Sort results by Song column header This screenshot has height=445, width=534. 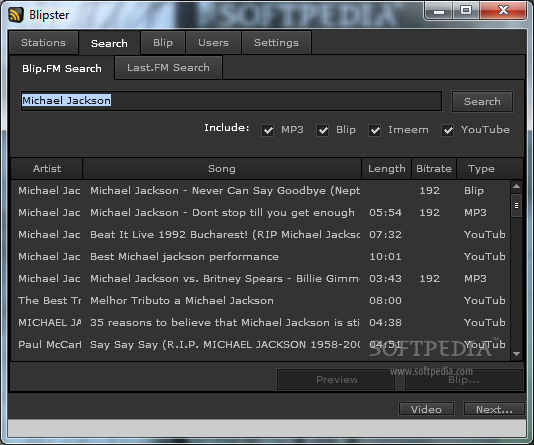point(222,169)
